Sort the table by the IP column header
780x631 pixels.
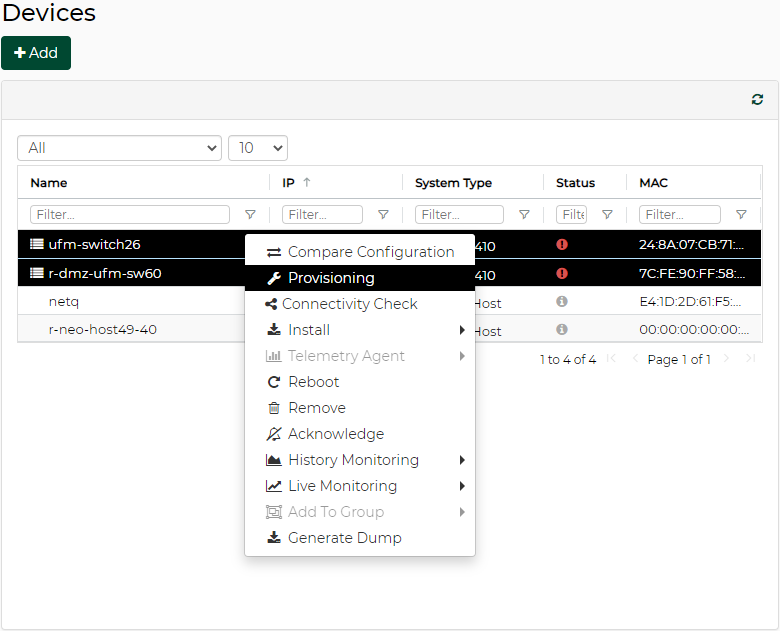(x=289, y=183)
